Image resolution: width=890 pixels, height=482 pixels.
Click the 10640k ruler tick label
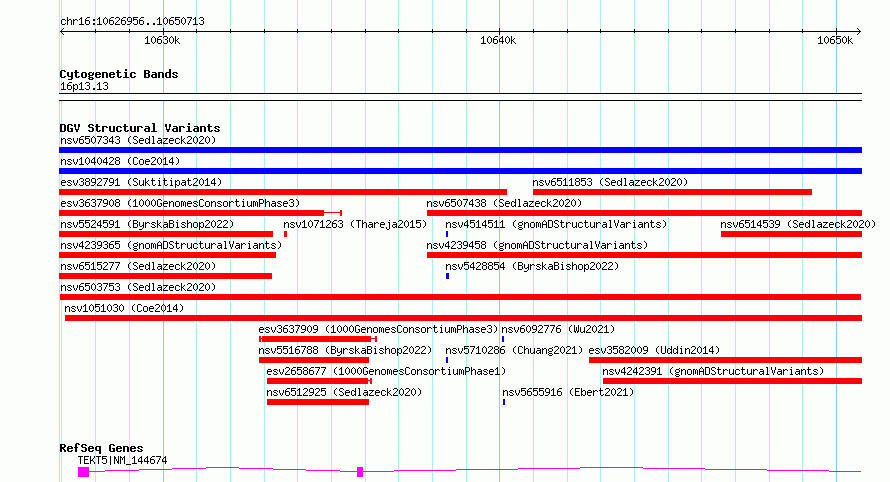(x=498, y=40)
